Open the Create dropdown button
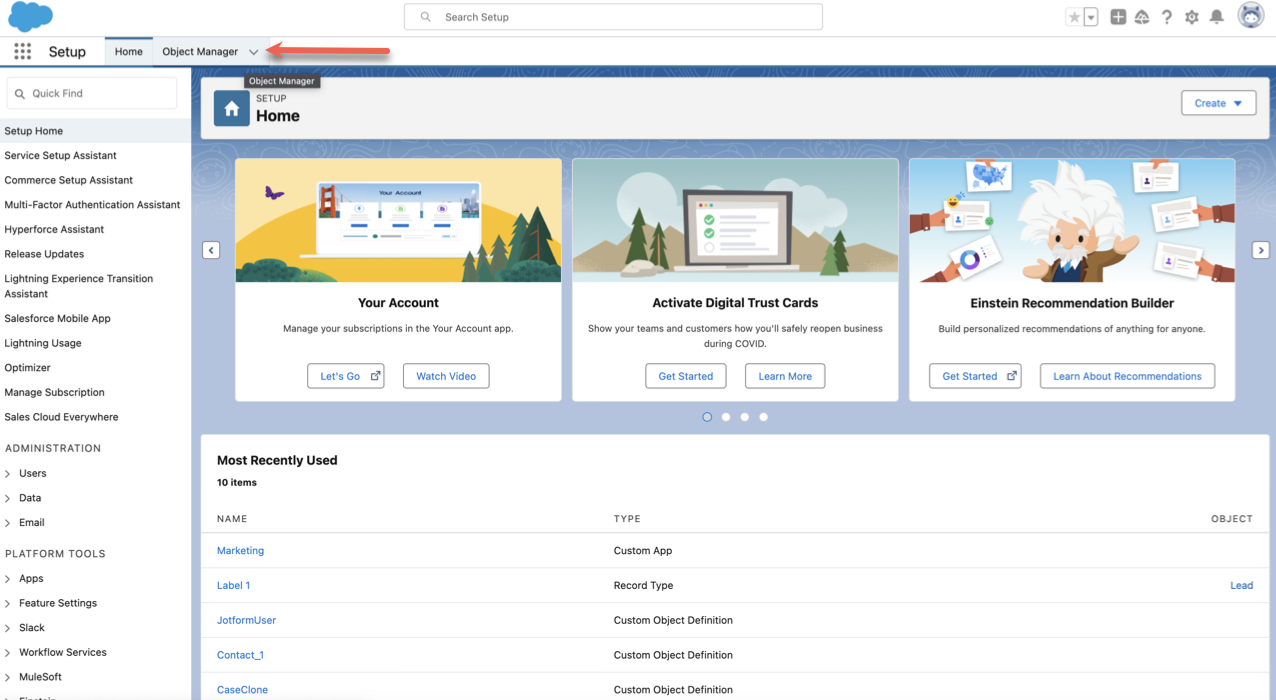Screen dimensions: 1276x700 pos(1218,103)
